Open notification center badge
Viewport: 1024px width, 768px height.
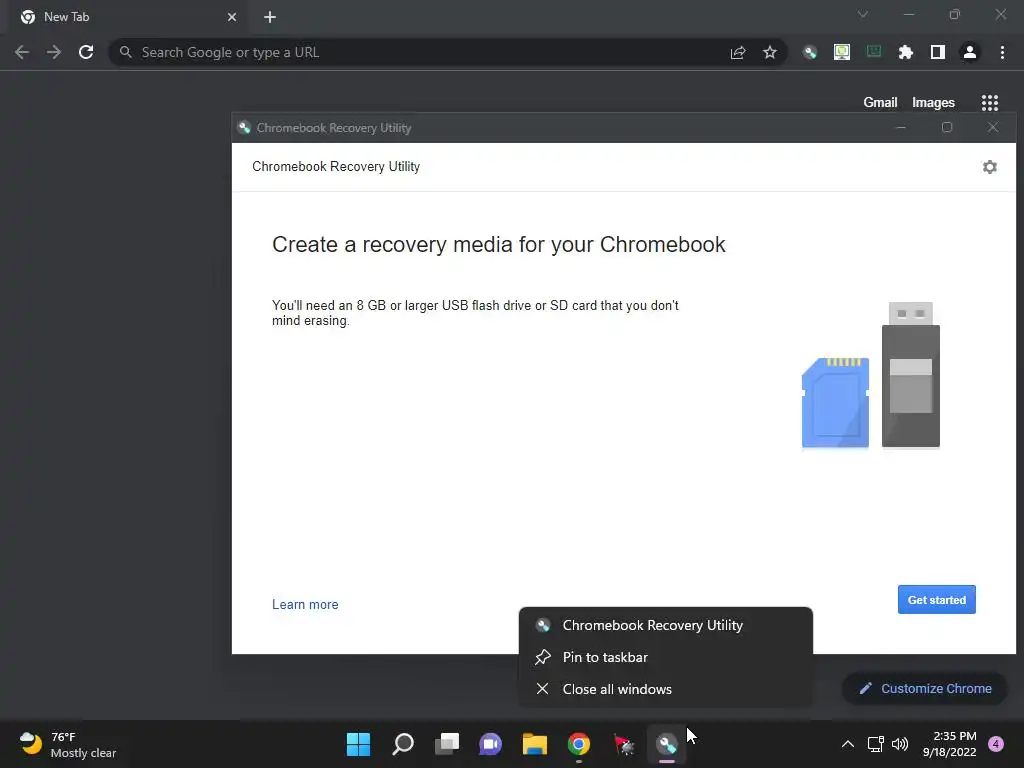click(996, 744)
